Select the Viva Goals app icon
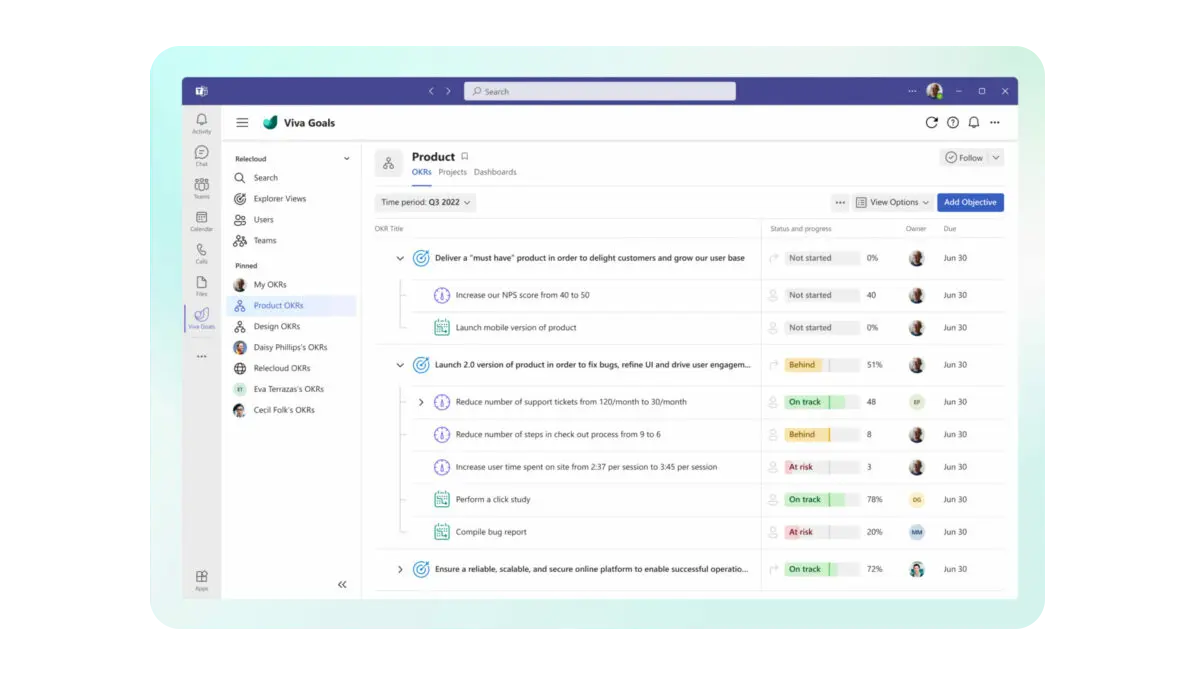Screen dimensions: 1200x675 [x=201, y=318]
